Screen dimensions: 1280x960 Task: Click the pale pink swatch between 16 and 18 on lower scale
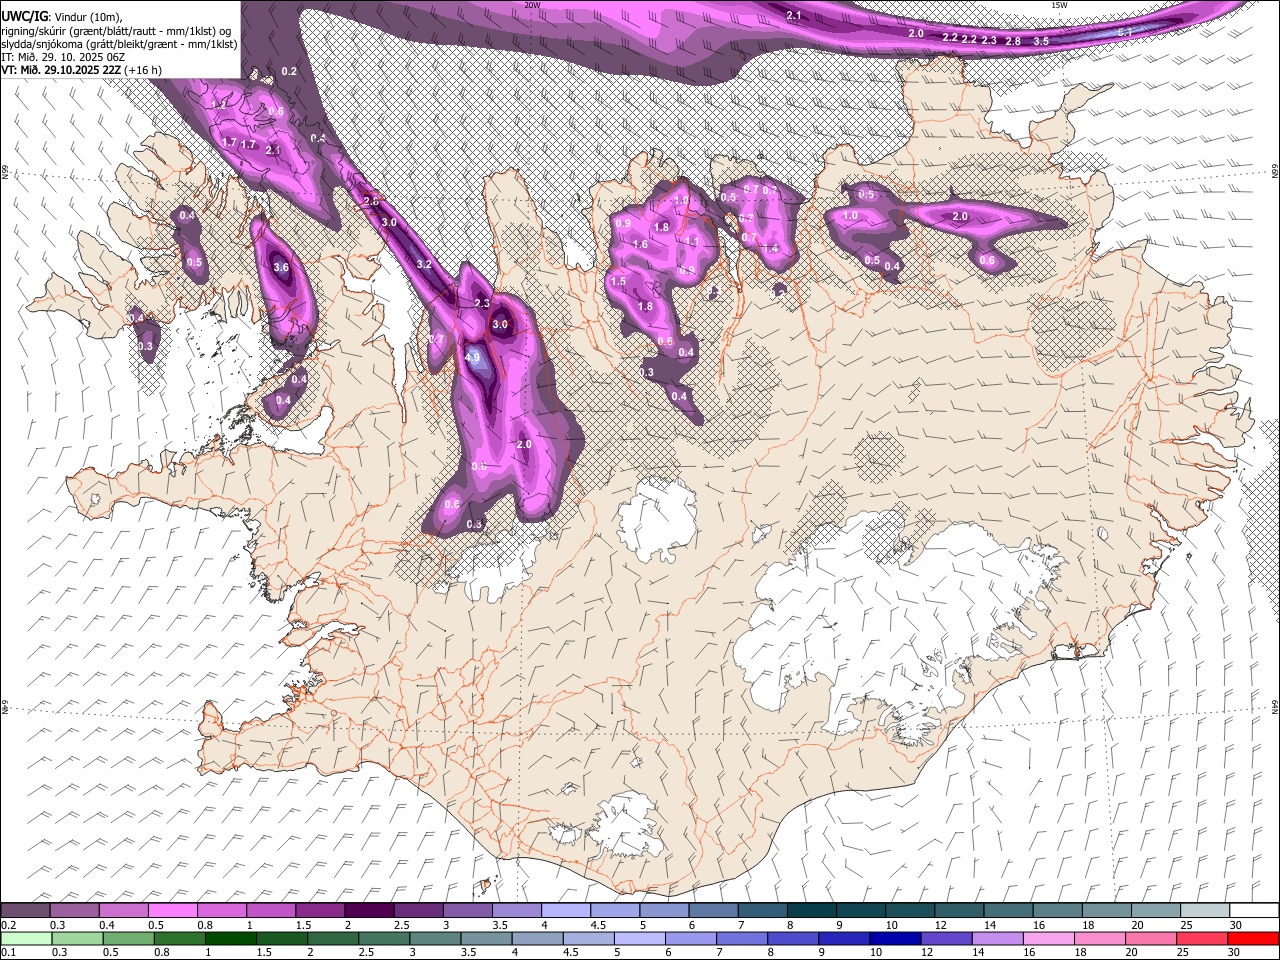(x=1048, y=939)
